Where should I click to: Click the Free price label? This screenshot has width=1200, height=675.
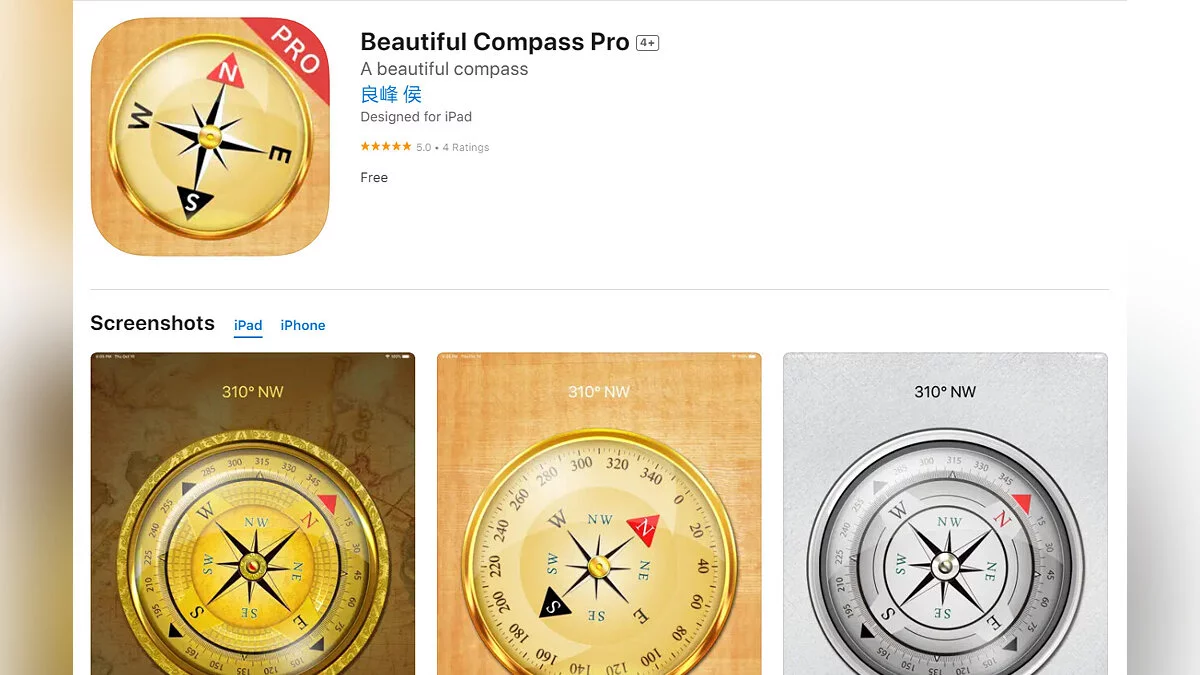tap(374, 177)
